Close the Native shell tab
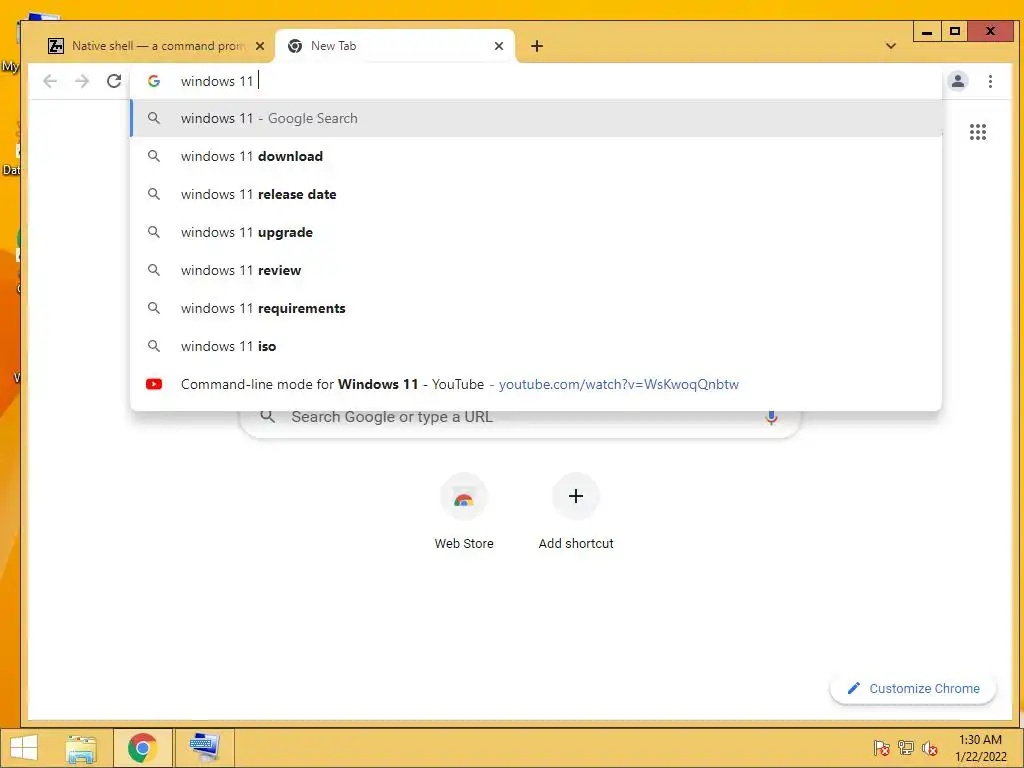This screenshot has height=768, width=1024. (x=260, y=46)
